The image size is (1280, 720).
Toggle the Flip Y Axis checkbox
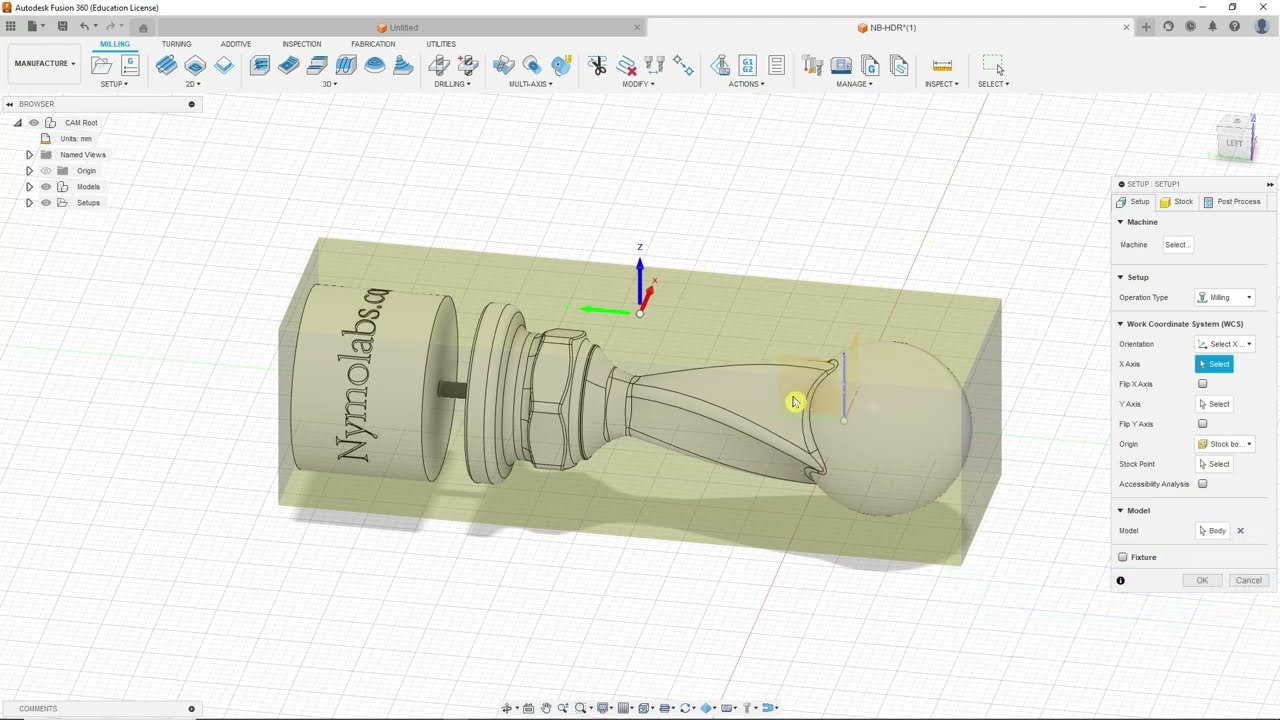point(1202,424)
